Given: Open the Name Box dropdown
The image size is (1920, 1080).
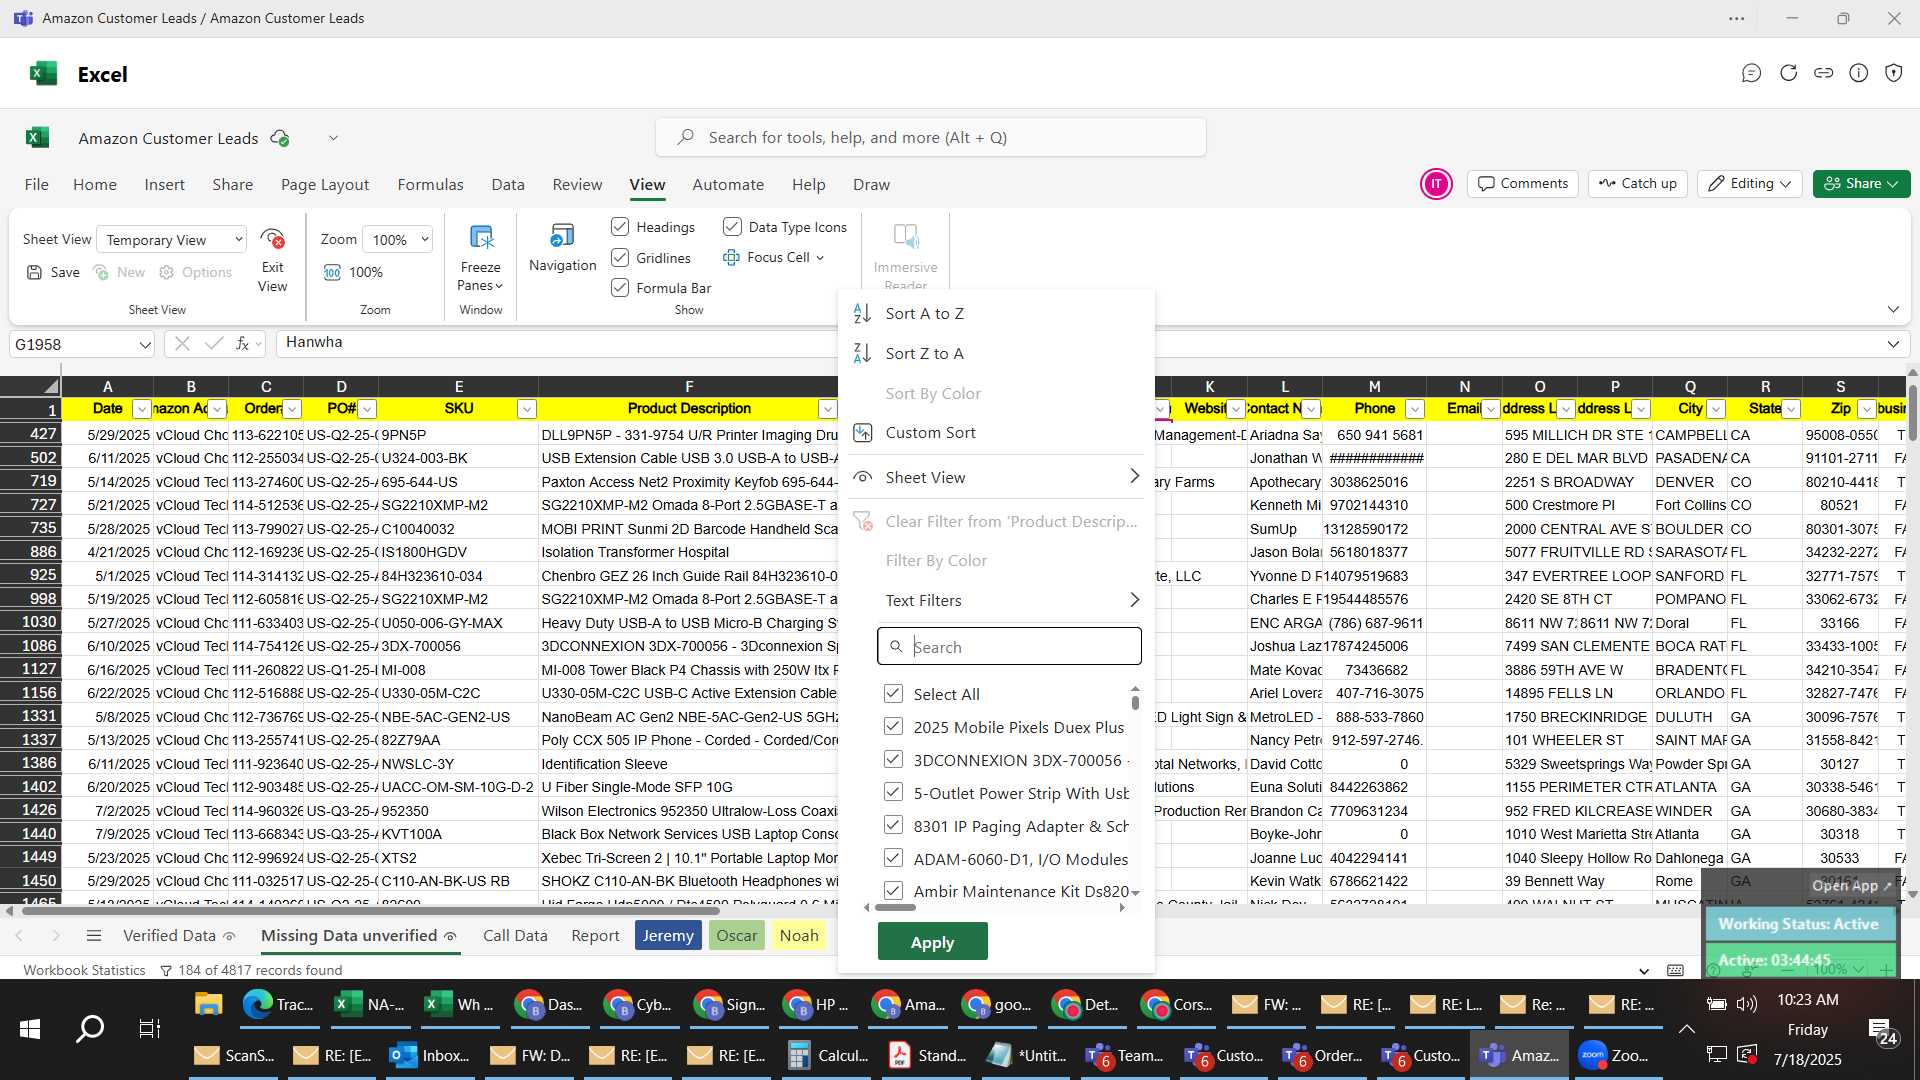Looking at the screenshot, I should 145,345.
